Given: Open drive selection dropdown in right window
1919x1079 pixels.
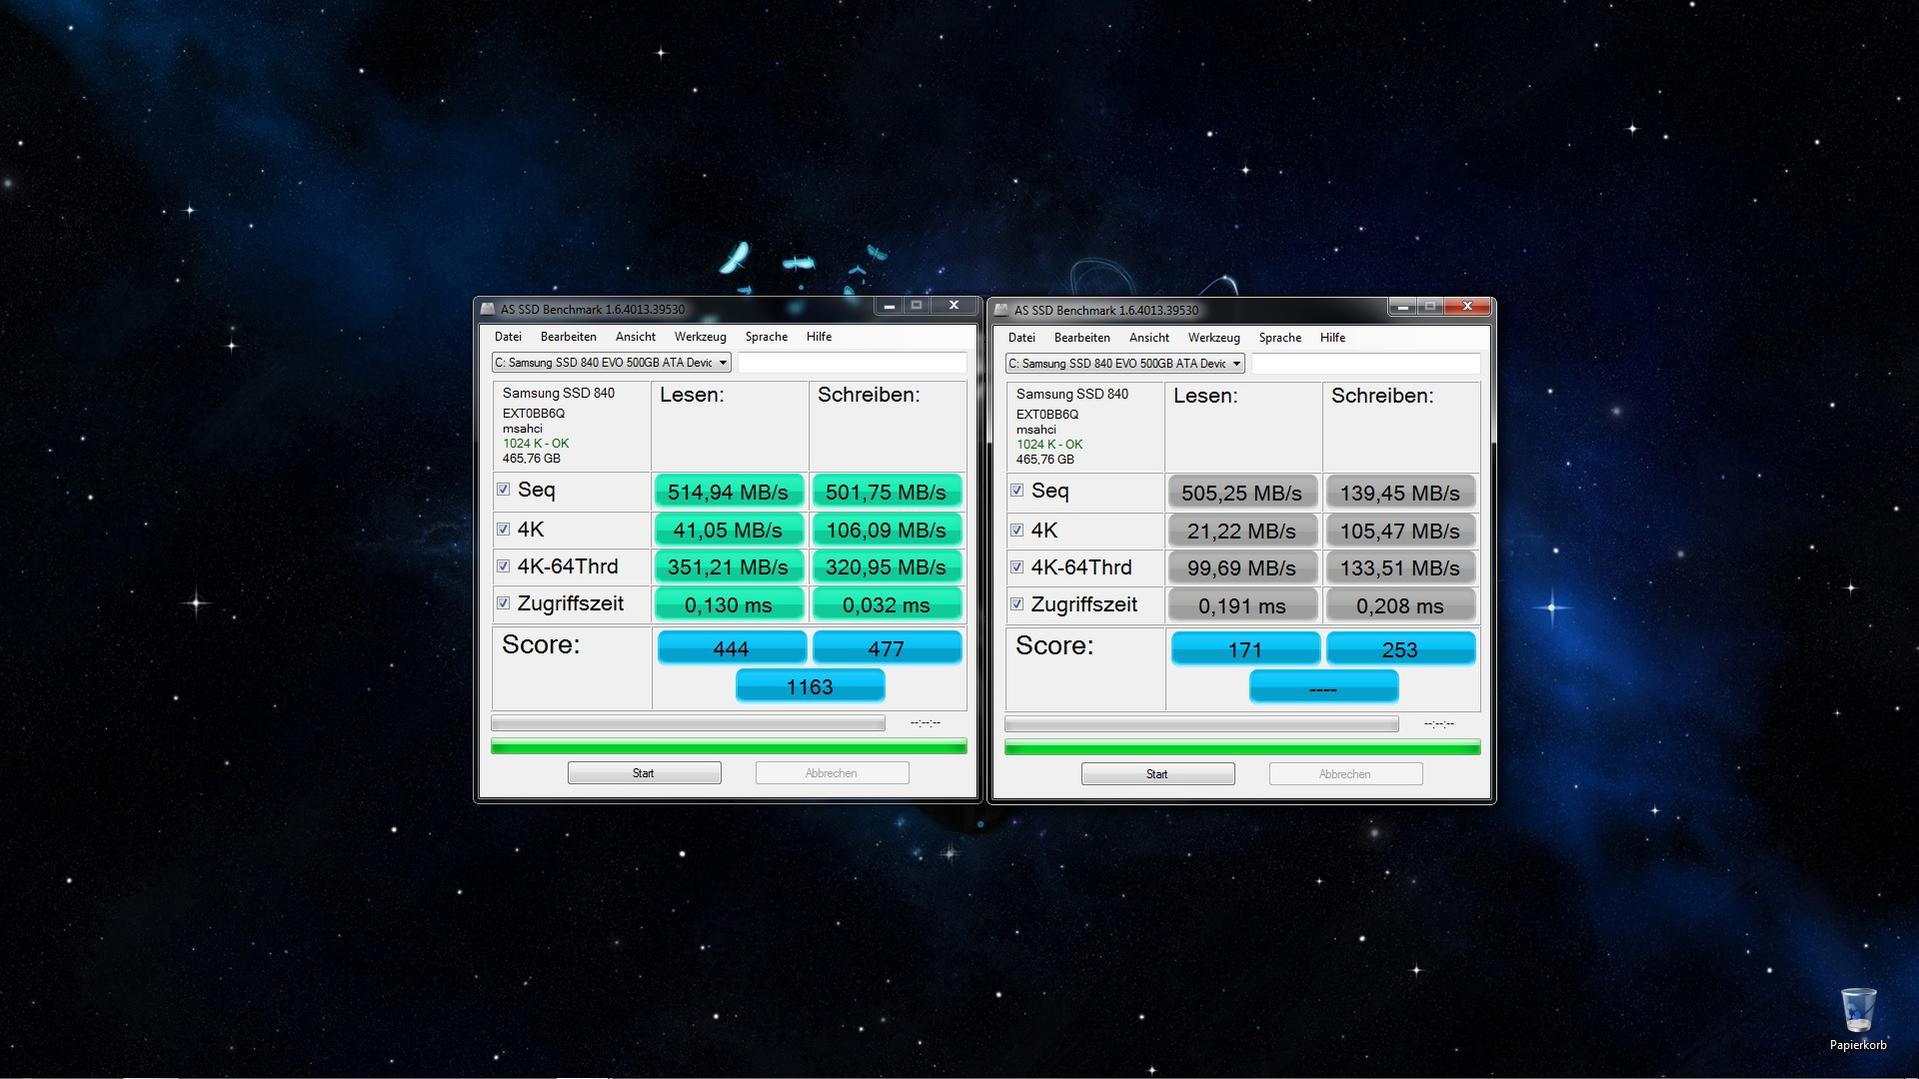Looking at the screenshot, I should (x=1125, y=364).
